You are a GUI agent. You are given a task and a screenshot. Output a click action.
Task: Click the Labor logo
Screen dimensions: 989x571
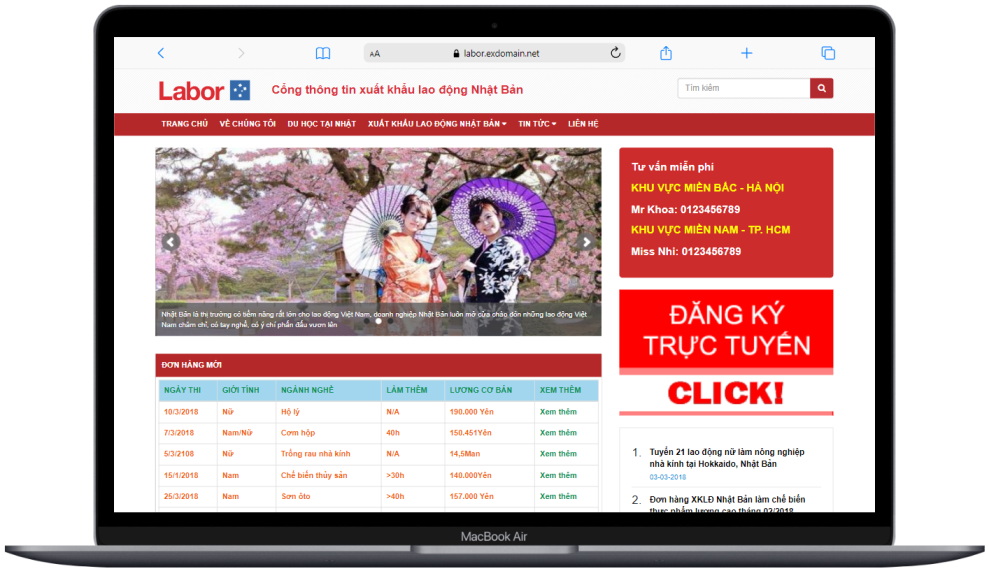[204, 91]
